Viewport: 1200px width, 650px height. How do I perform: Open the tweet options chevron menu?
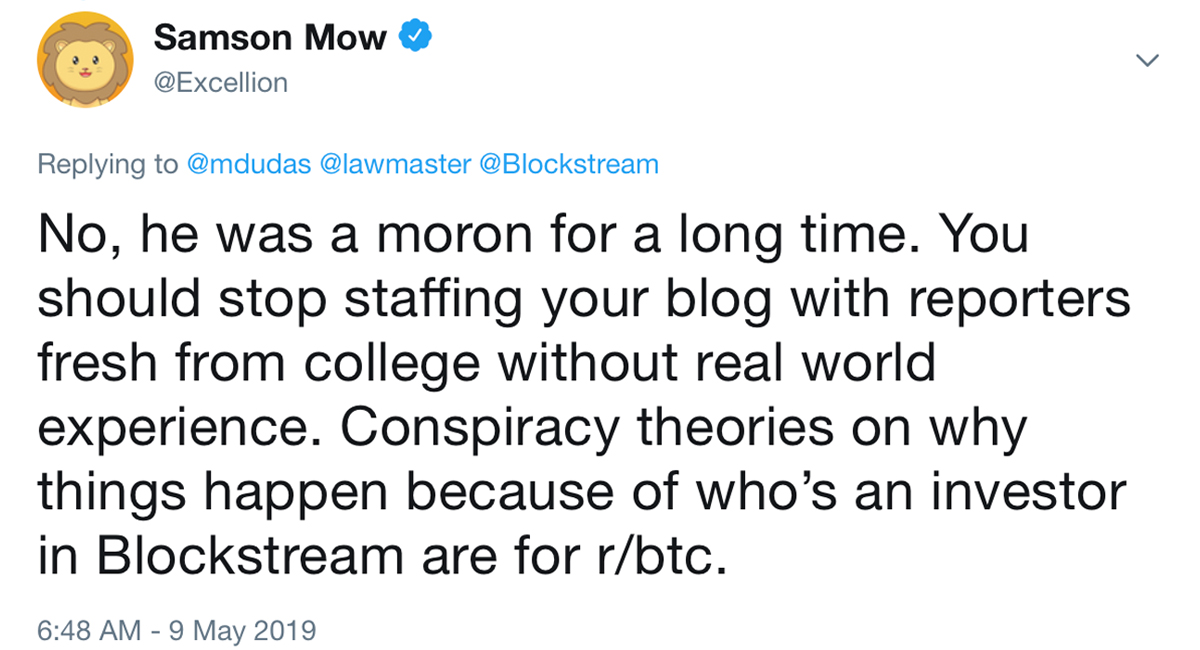click(x=1148, y=61)
